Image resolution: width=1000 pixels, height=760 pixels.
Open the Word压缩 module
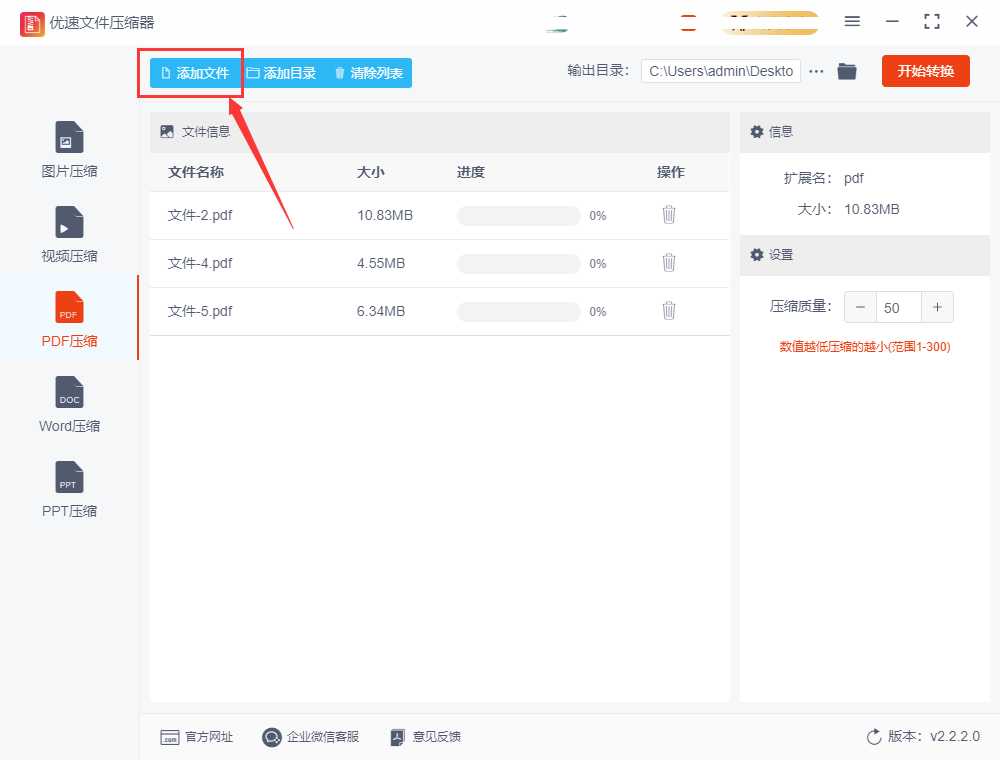pos(69,404)
